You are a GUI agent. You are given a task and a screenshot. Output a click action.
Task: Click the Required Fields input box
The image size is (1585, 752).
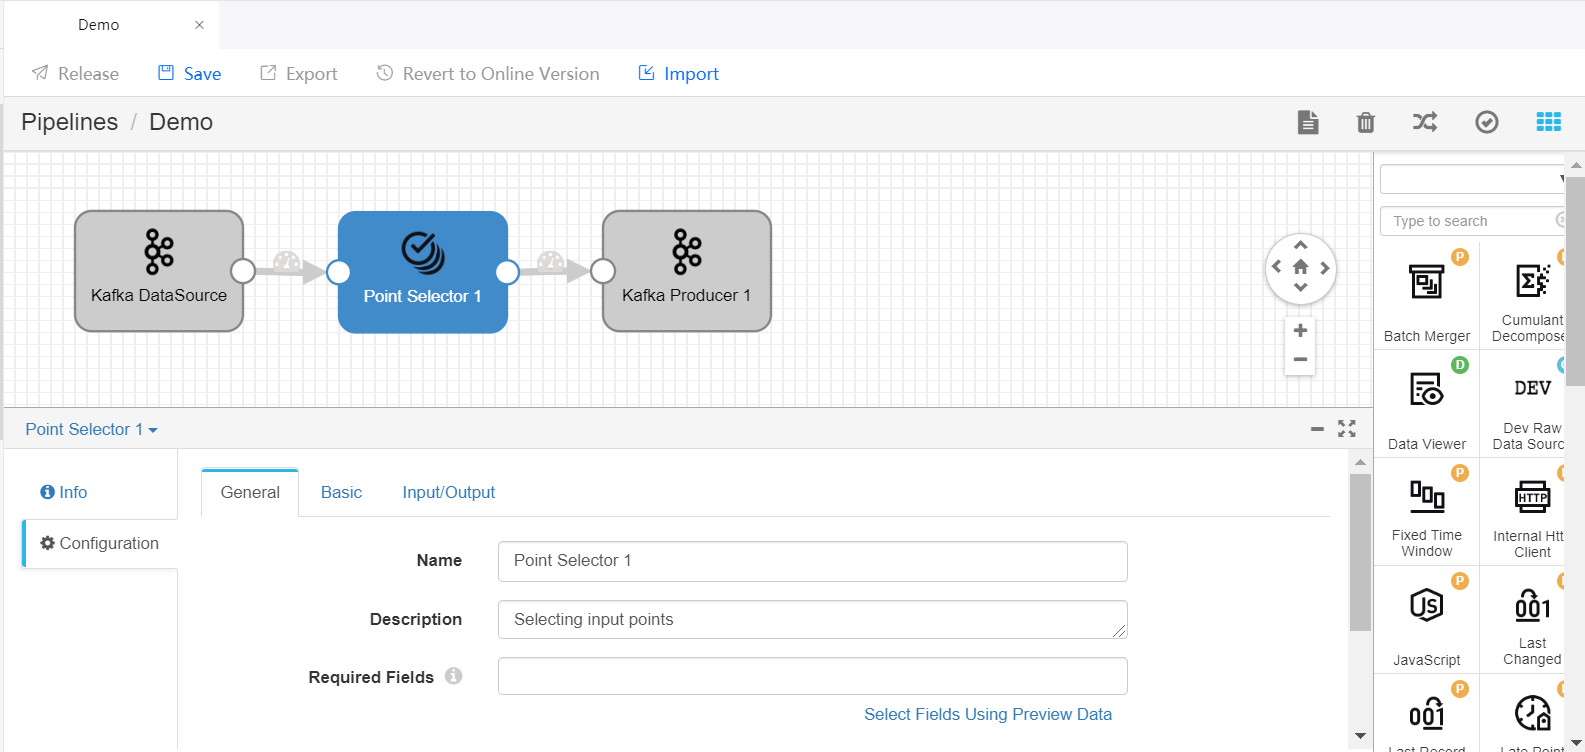pyautogui.click(x=812, y=676)
